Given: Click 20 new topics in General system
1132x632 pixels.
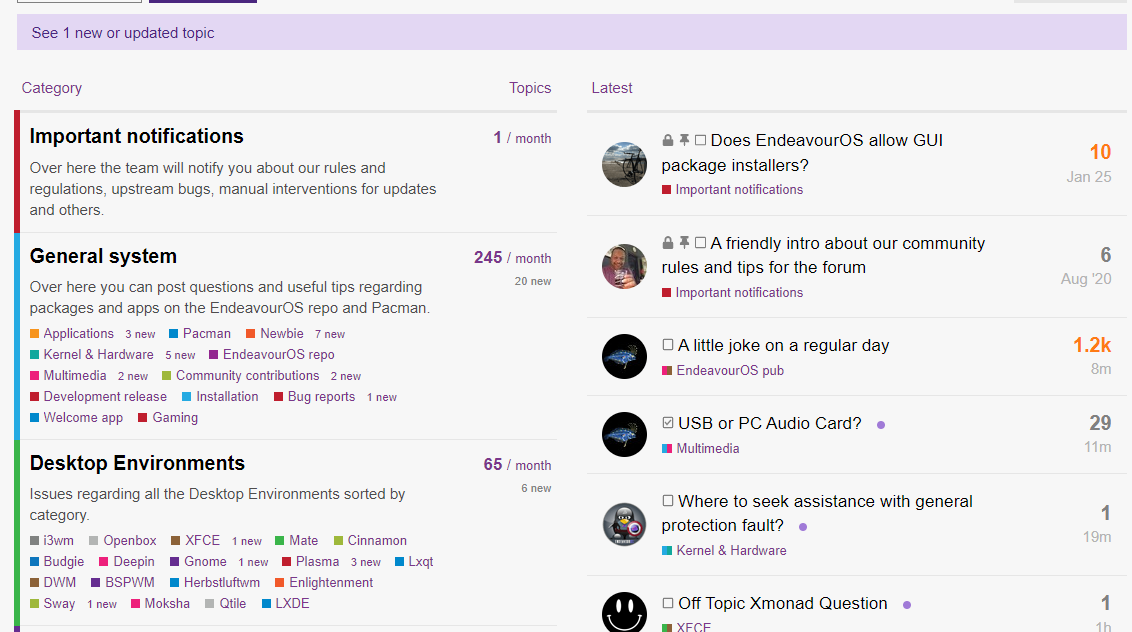Looking at the screenshot, I should [x=533, y=281].
